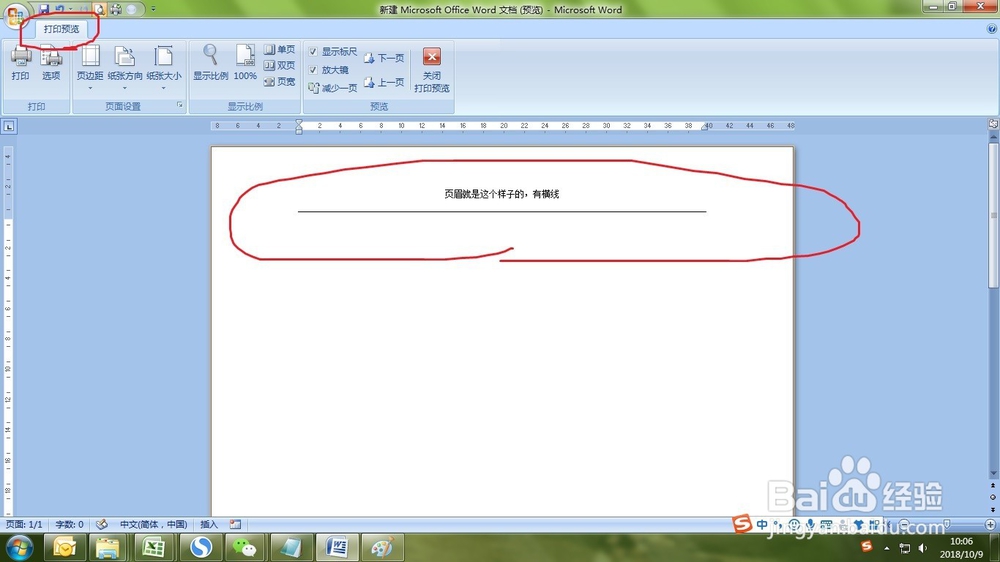Click next page double-arrow below scrollbar
Image resolution: width=1000 pixels, height=562 pixels.
pyautogui.click(x=993, y=510)
